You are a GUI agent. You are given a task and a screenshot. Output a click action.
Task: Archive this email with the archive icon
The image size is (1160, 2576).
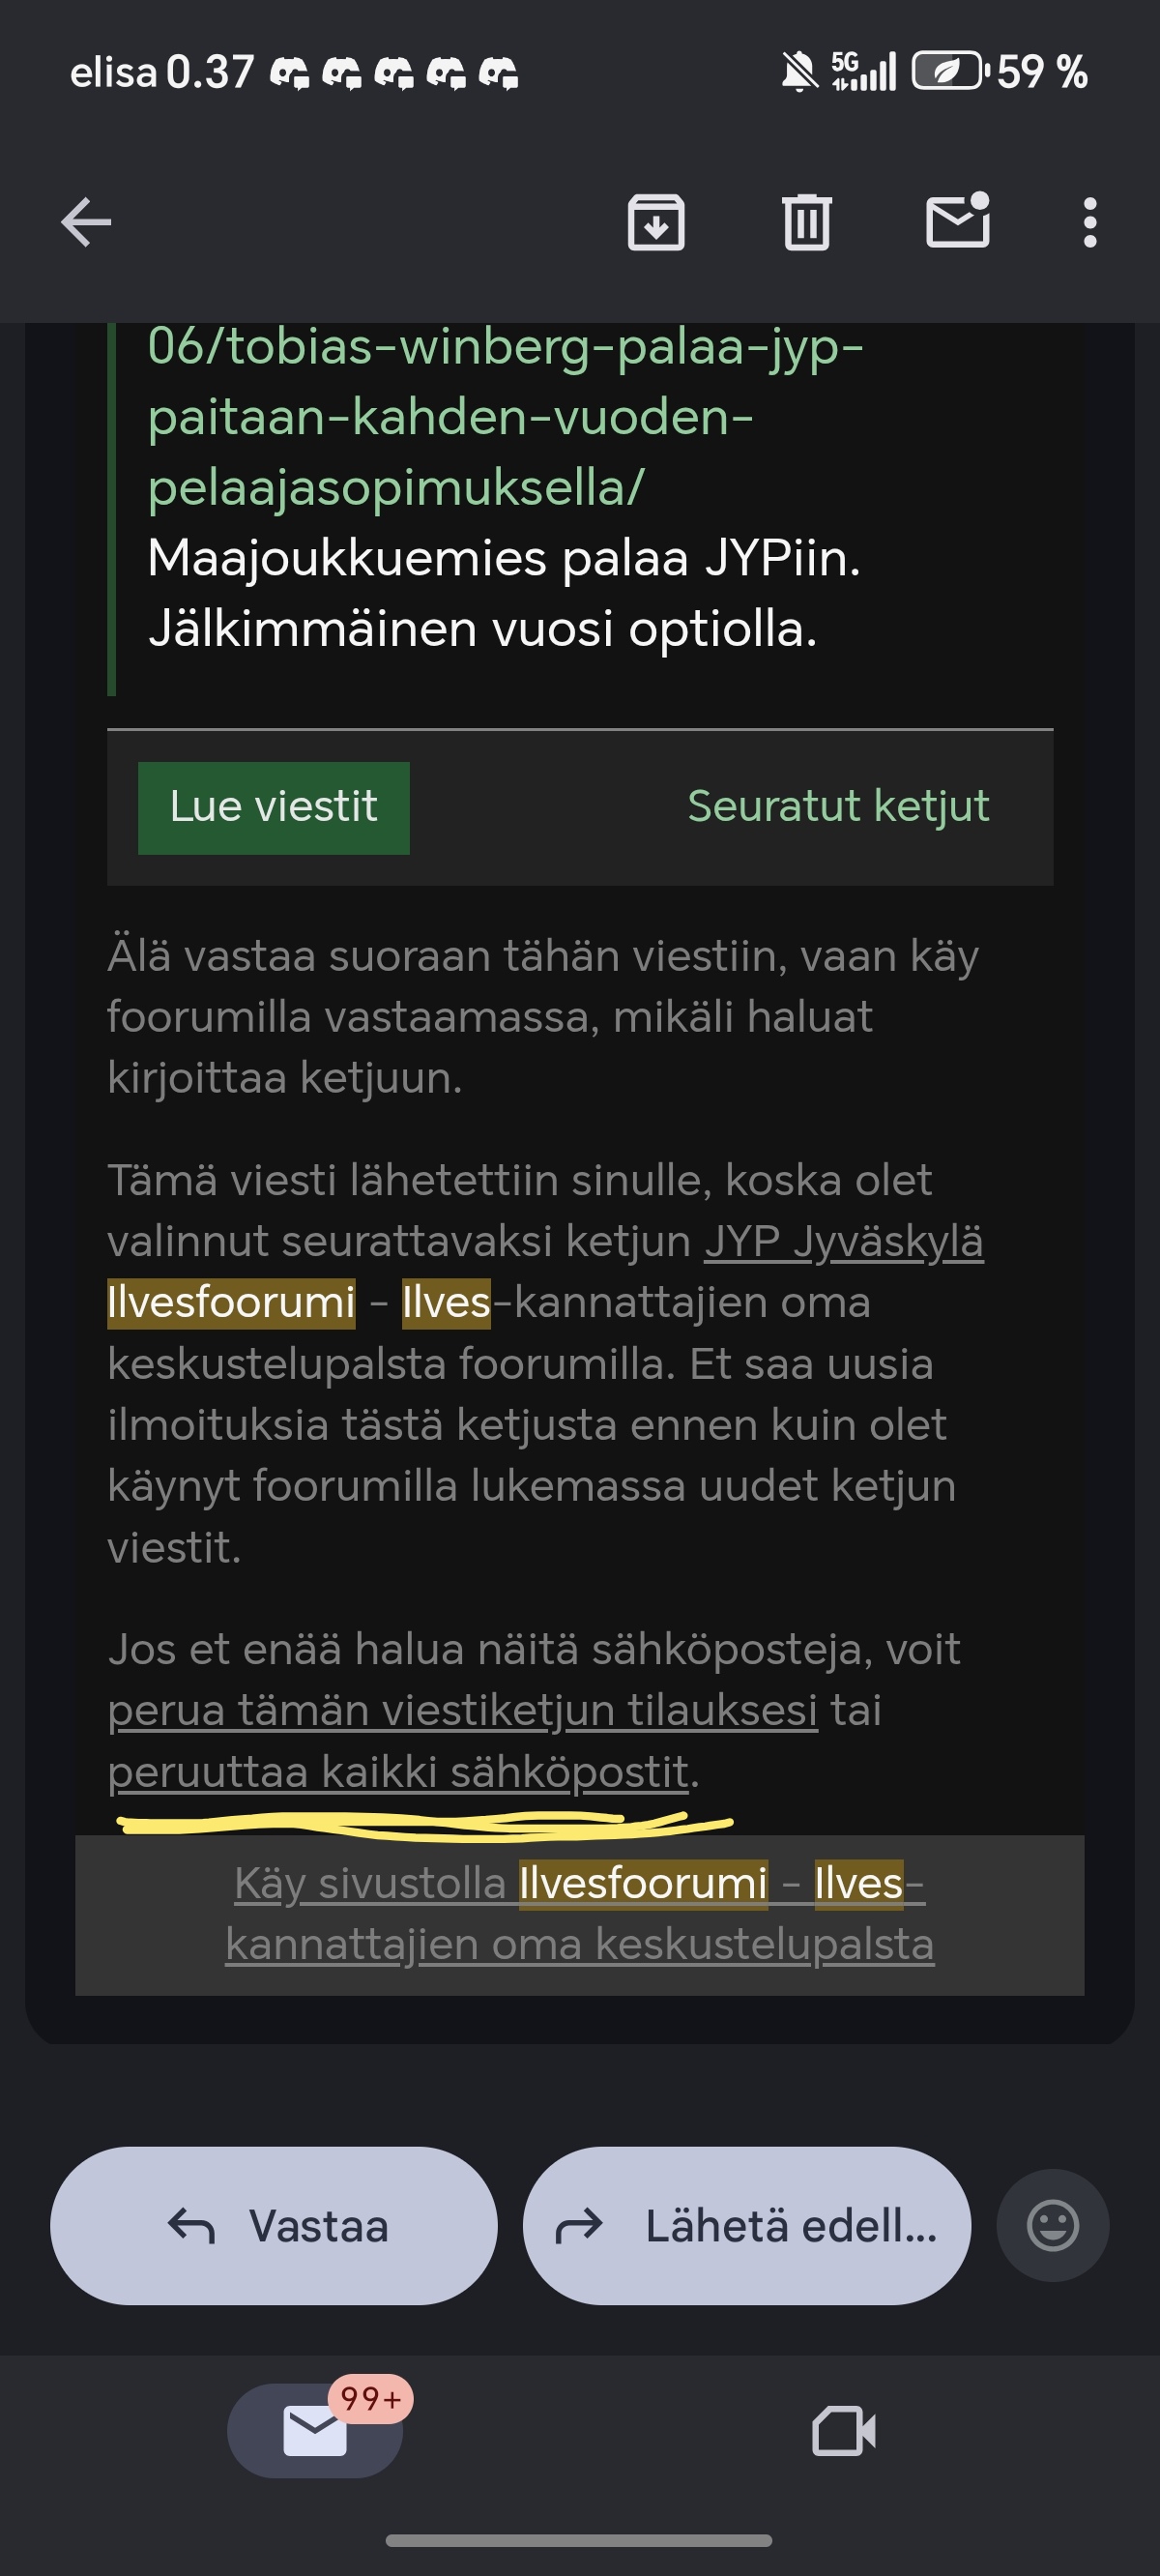[656, 222]
